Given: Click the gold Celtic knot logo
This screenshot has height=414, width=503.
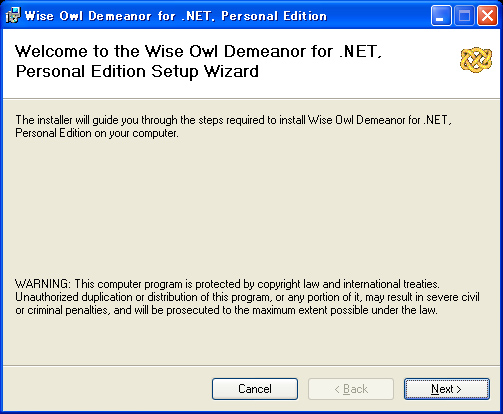Looking at the screenshot, I should click(476, 60).
